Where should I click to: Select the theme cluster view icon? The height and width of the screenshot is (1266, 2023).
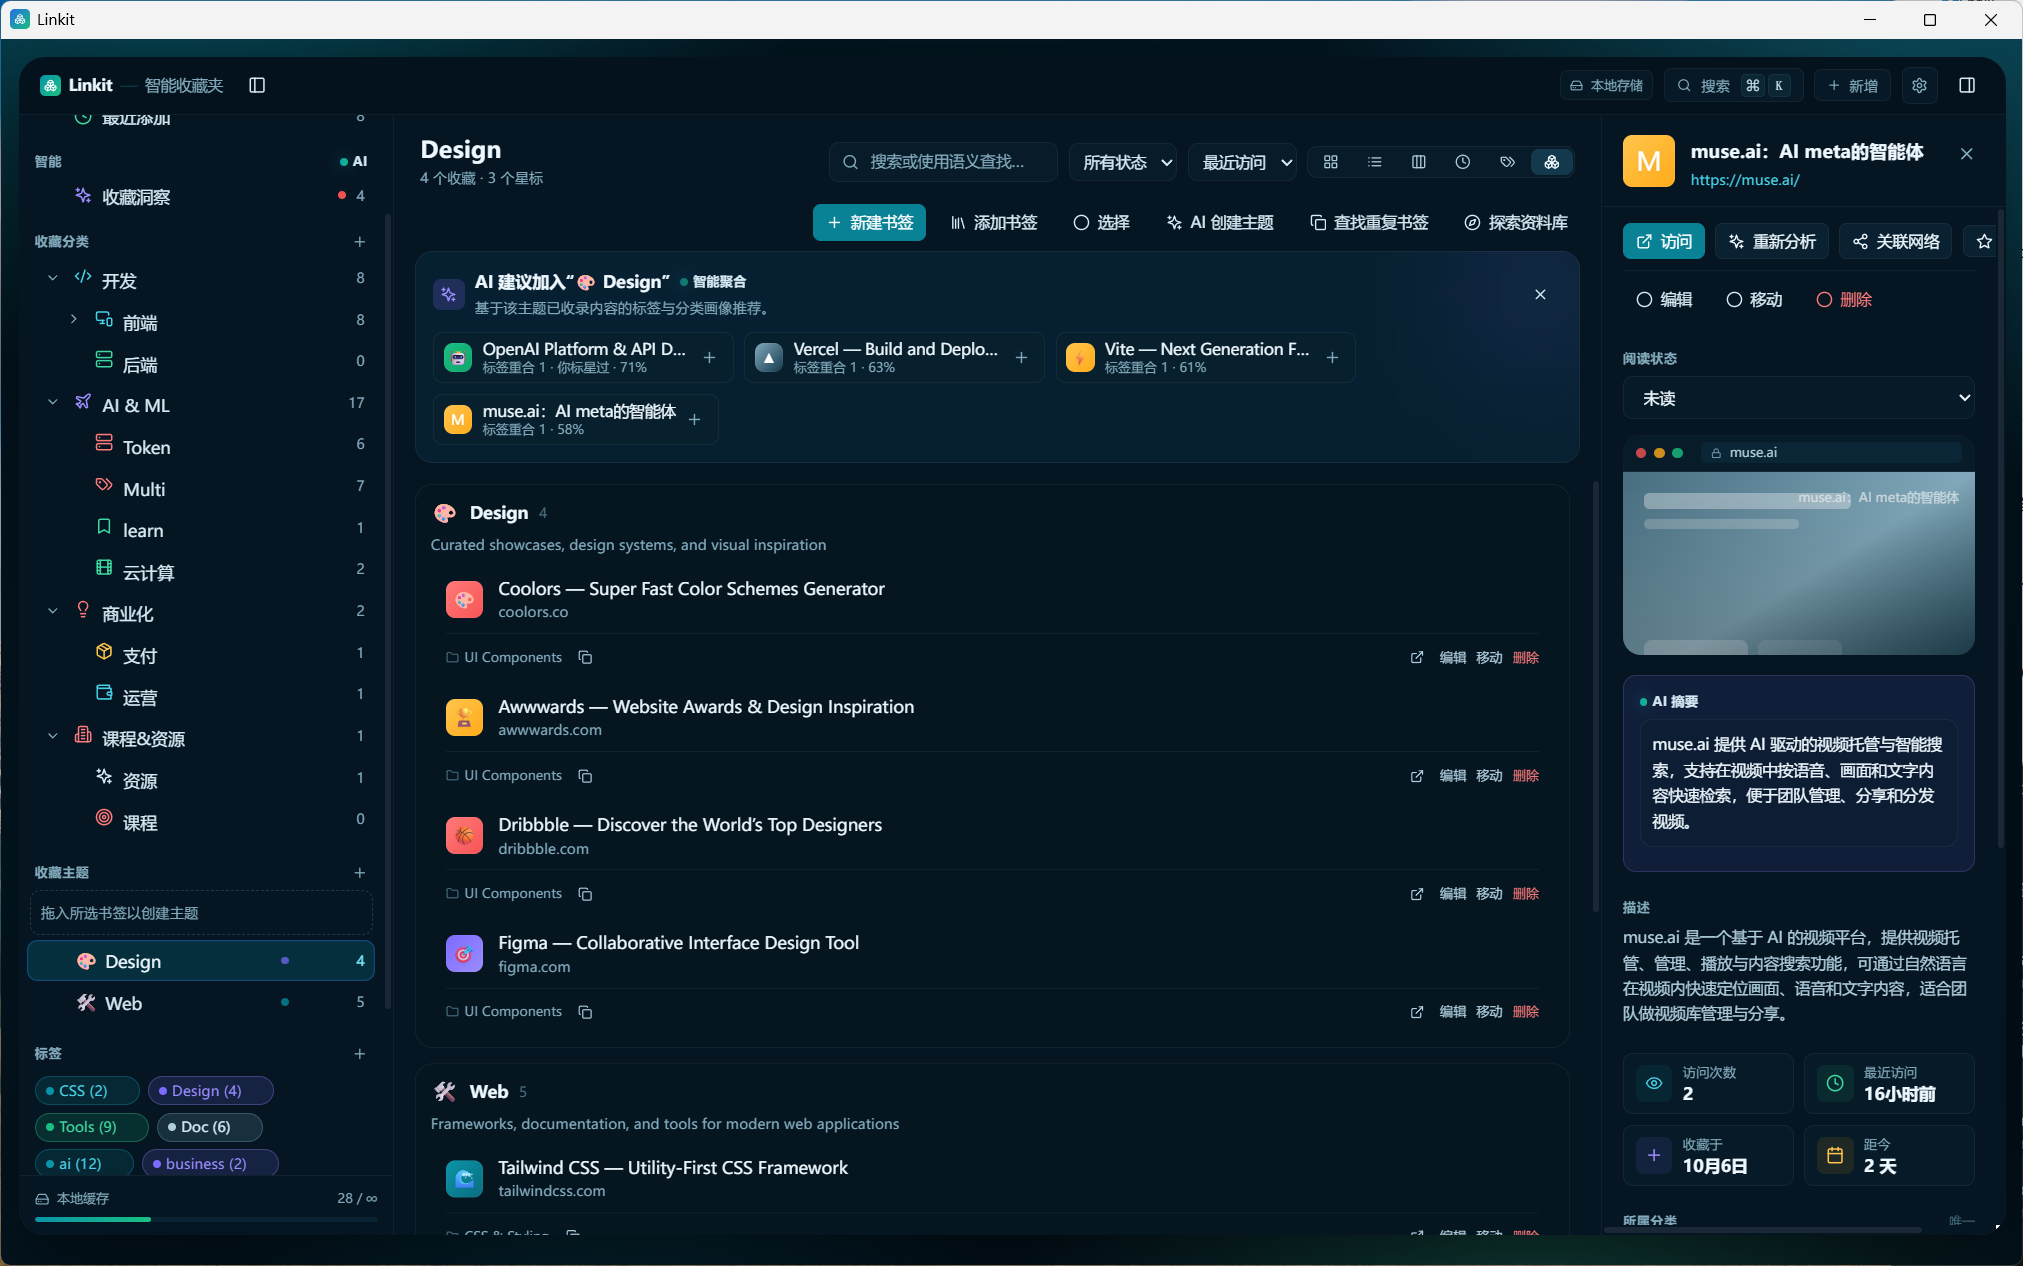pos(1552,162)
